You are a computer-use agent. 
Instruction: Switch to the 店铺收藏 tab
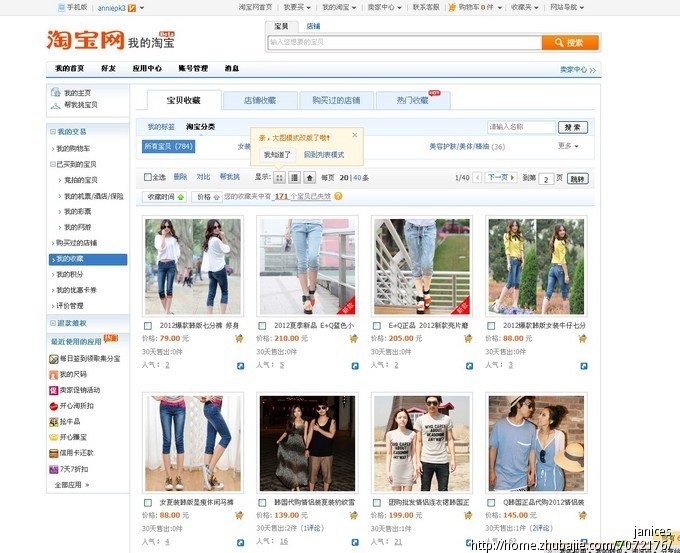pos(260,100)
